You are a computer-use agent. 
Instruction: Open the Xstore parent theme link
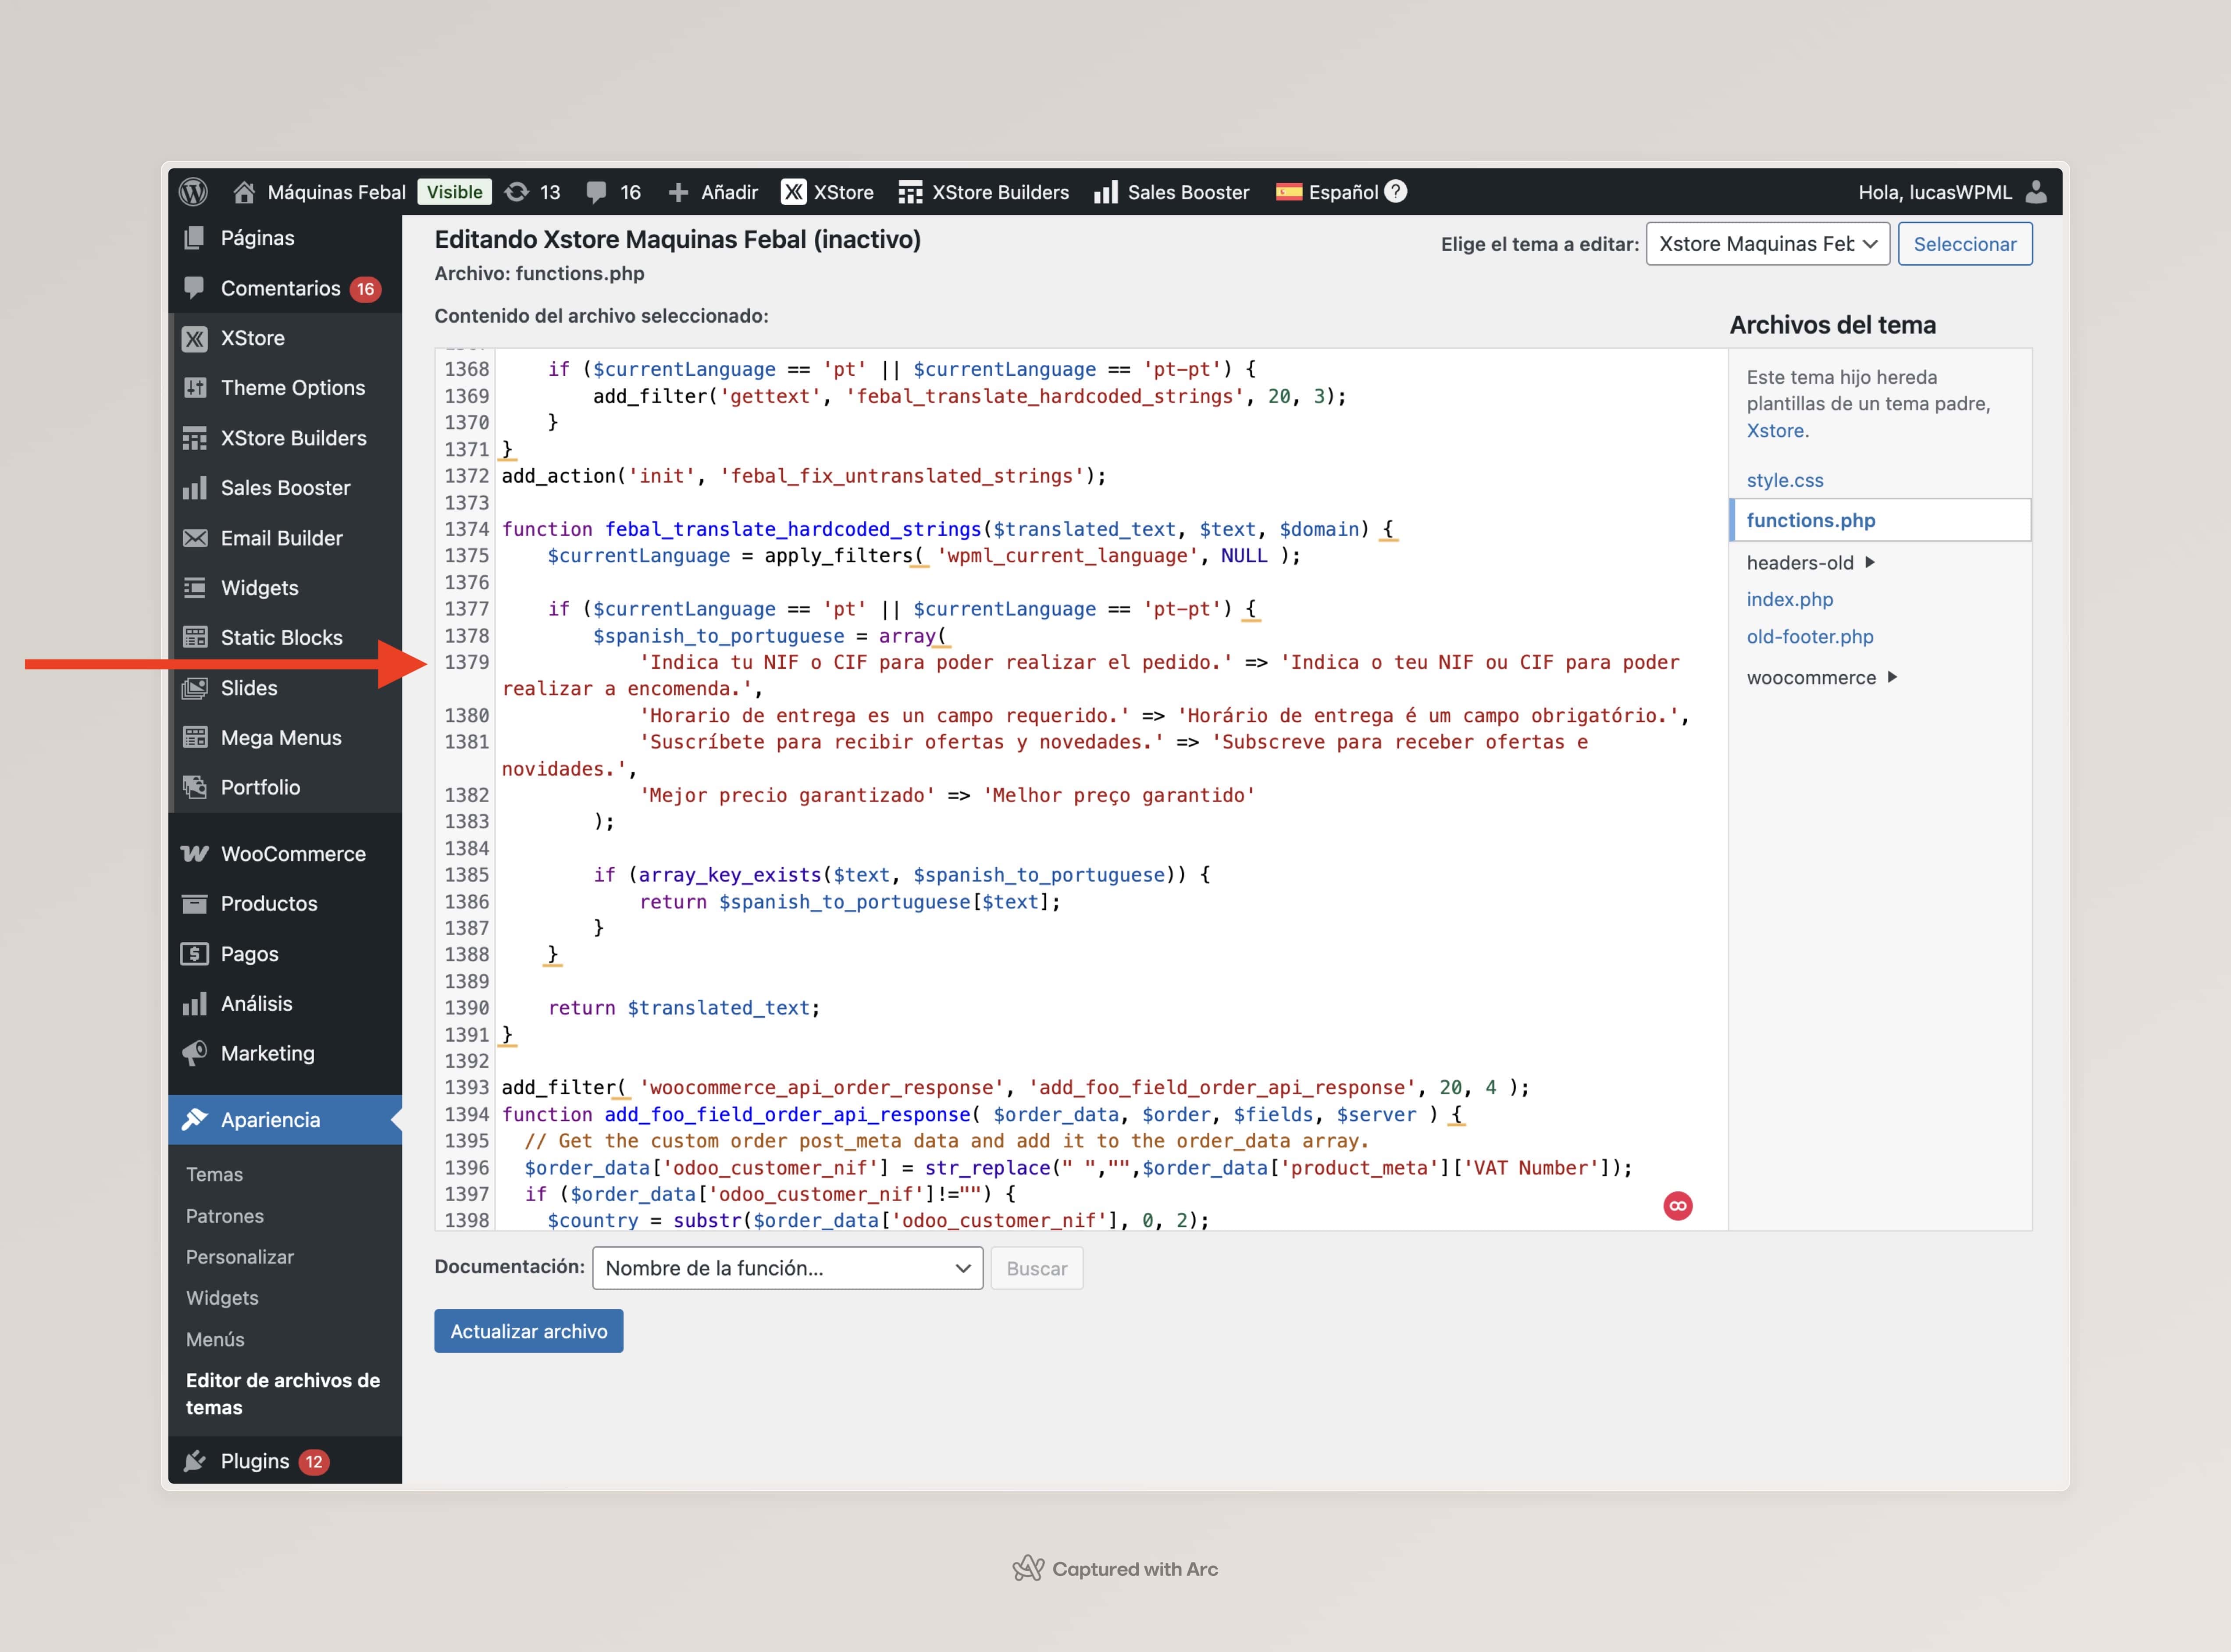pyautogui.click(x=1775, y=431)
